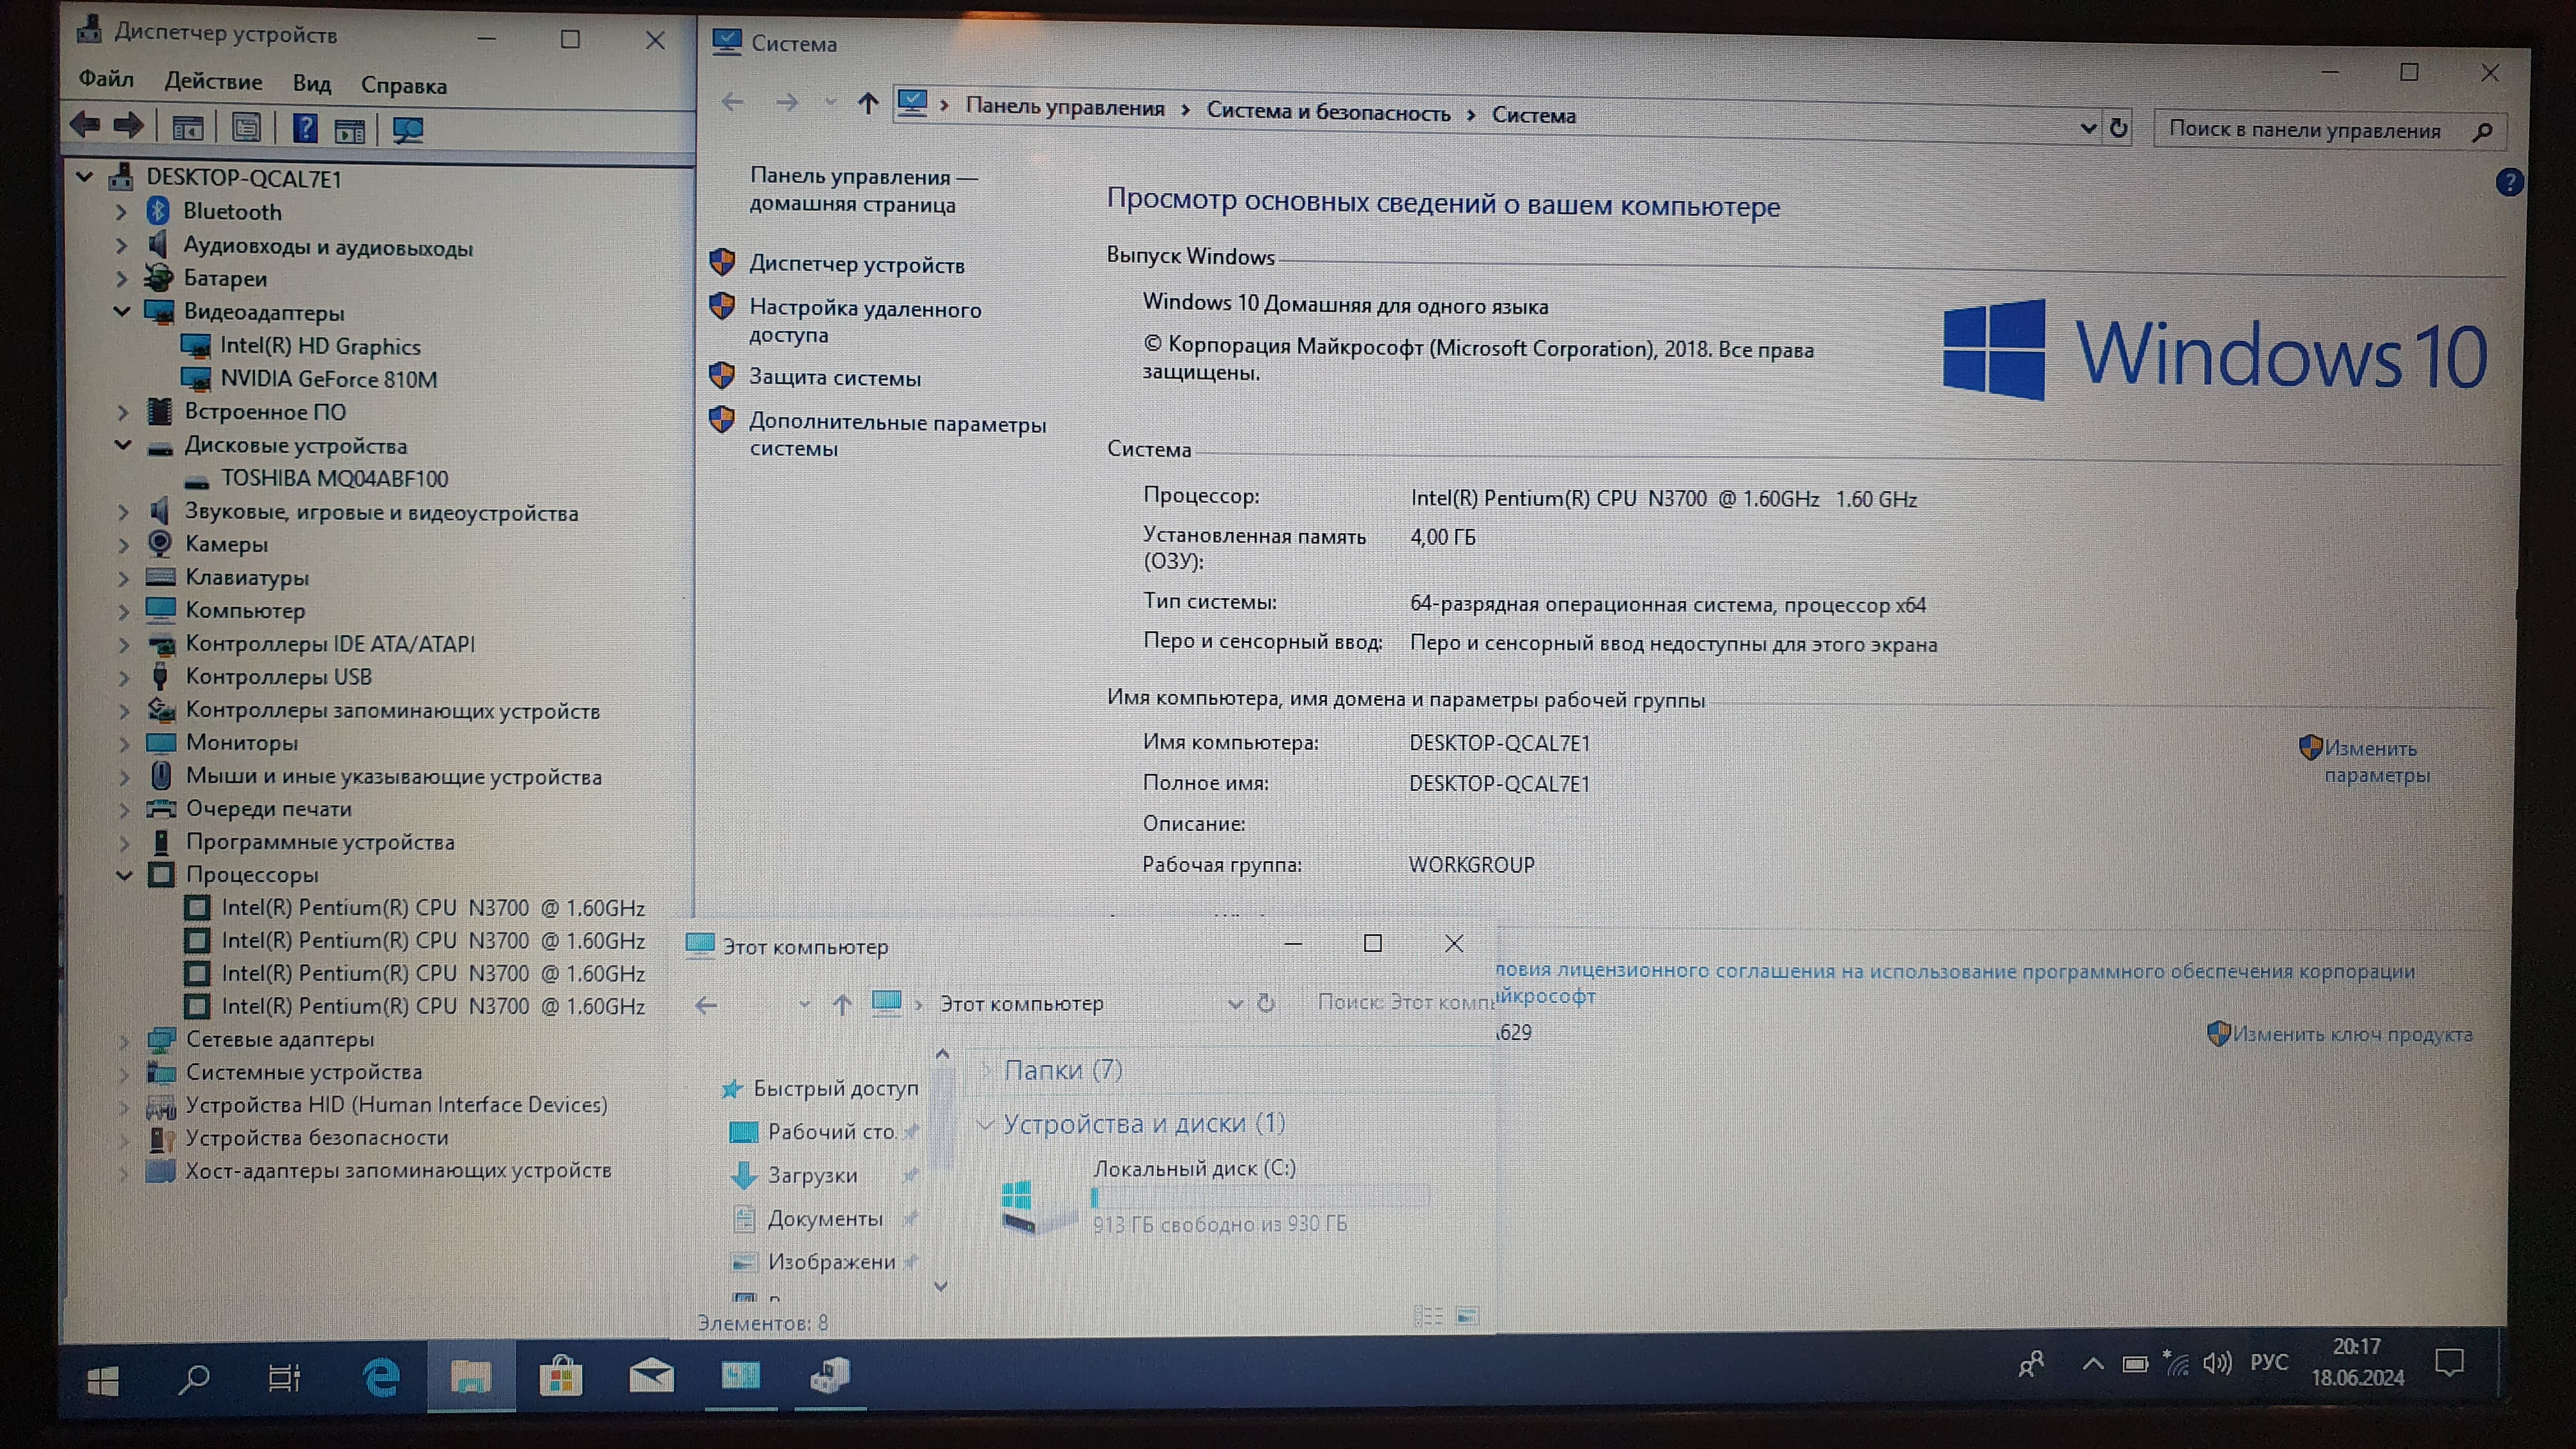Expand the Bluetooth device category
The height and width of the screenshot is (1449, 2576).
[x=121, y=212]
